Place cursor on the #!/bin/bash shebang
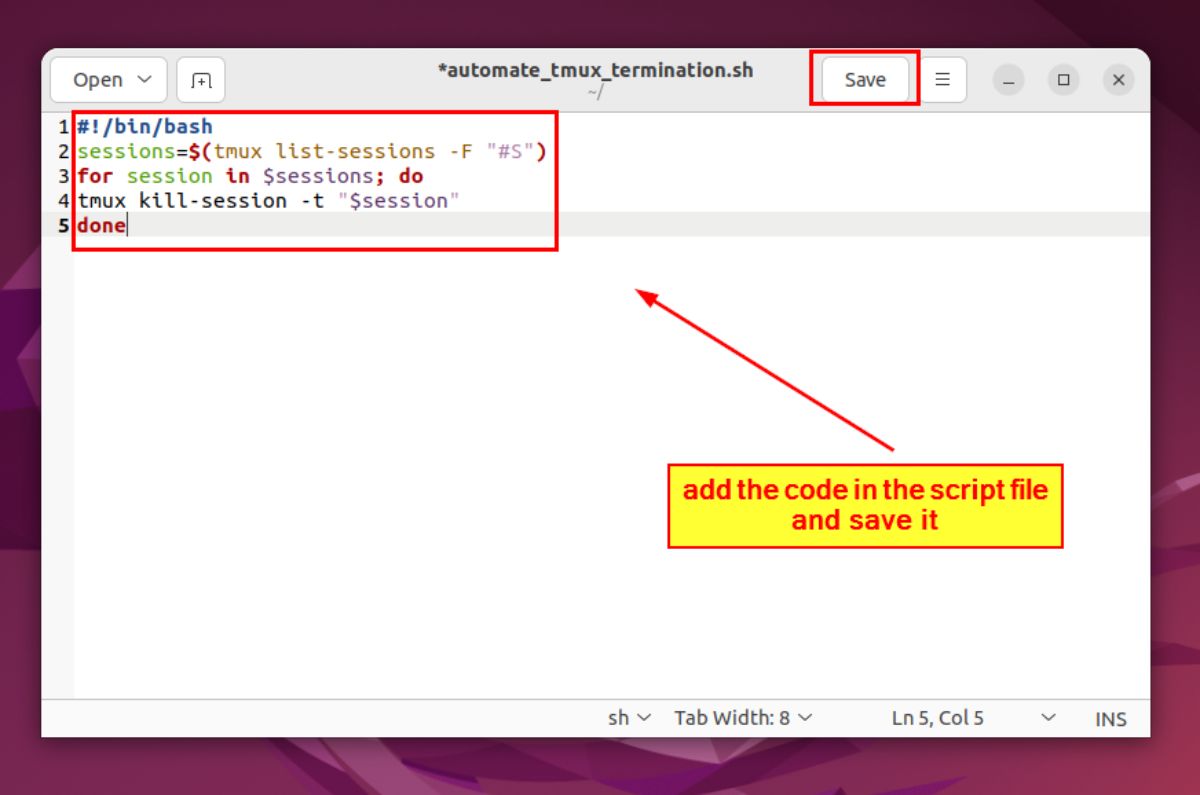Screen dimensions: 1200x795 (x=144, y=127)
